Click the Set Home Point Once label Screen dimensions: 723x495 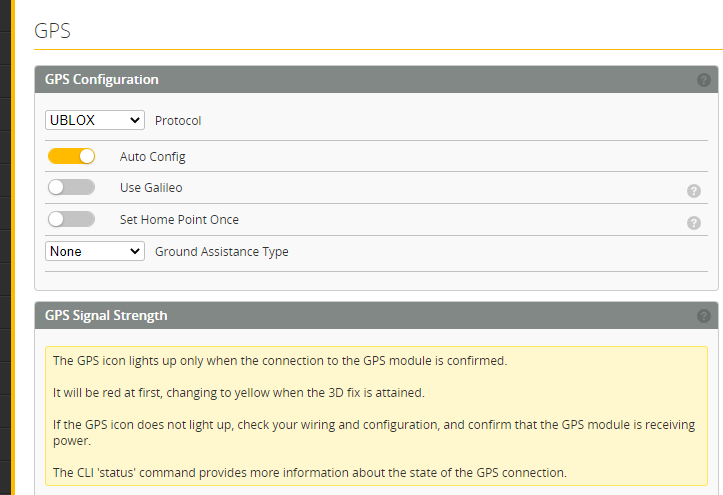pyautogui.click(x=179, y=219)
